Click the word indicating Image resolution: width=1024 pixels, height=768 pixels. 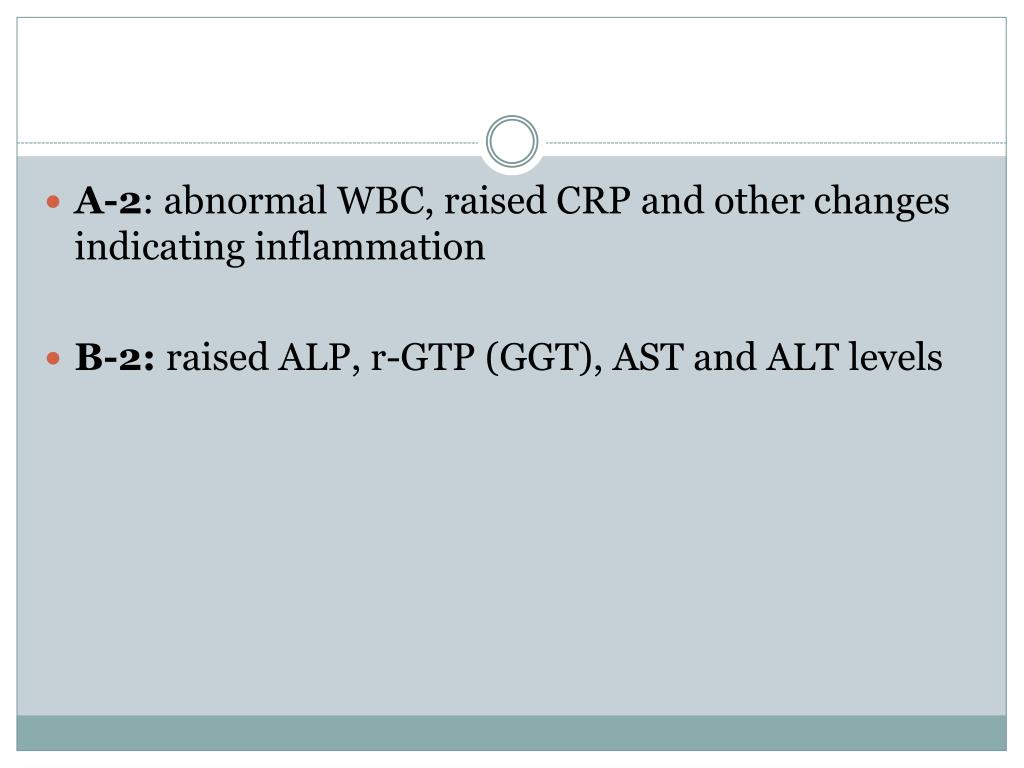click(159, 249)
